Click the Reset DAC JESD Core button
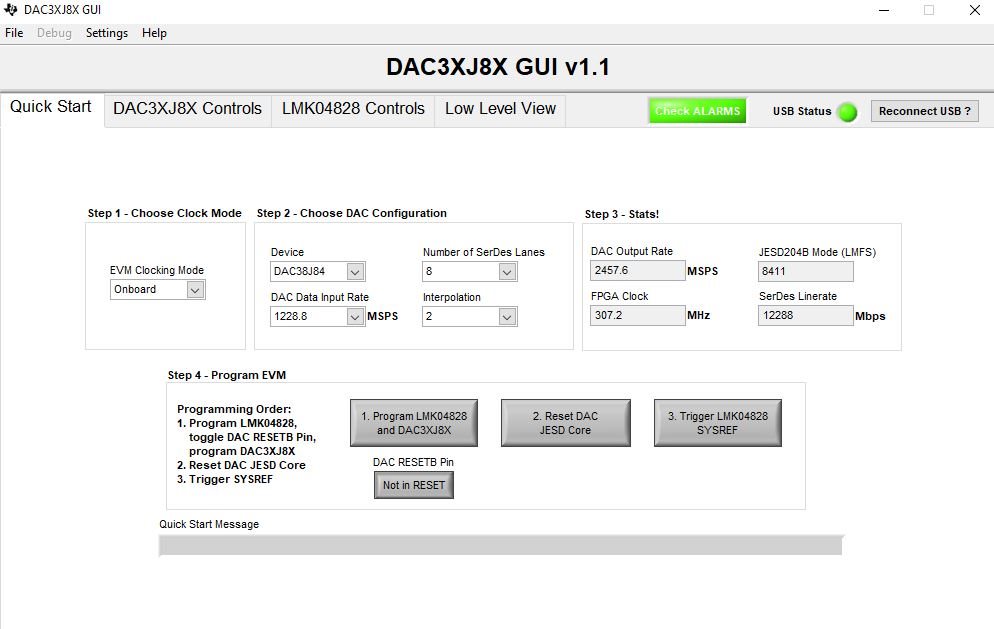The height and width of the screenshot is (629, 994). click(565, 423)
